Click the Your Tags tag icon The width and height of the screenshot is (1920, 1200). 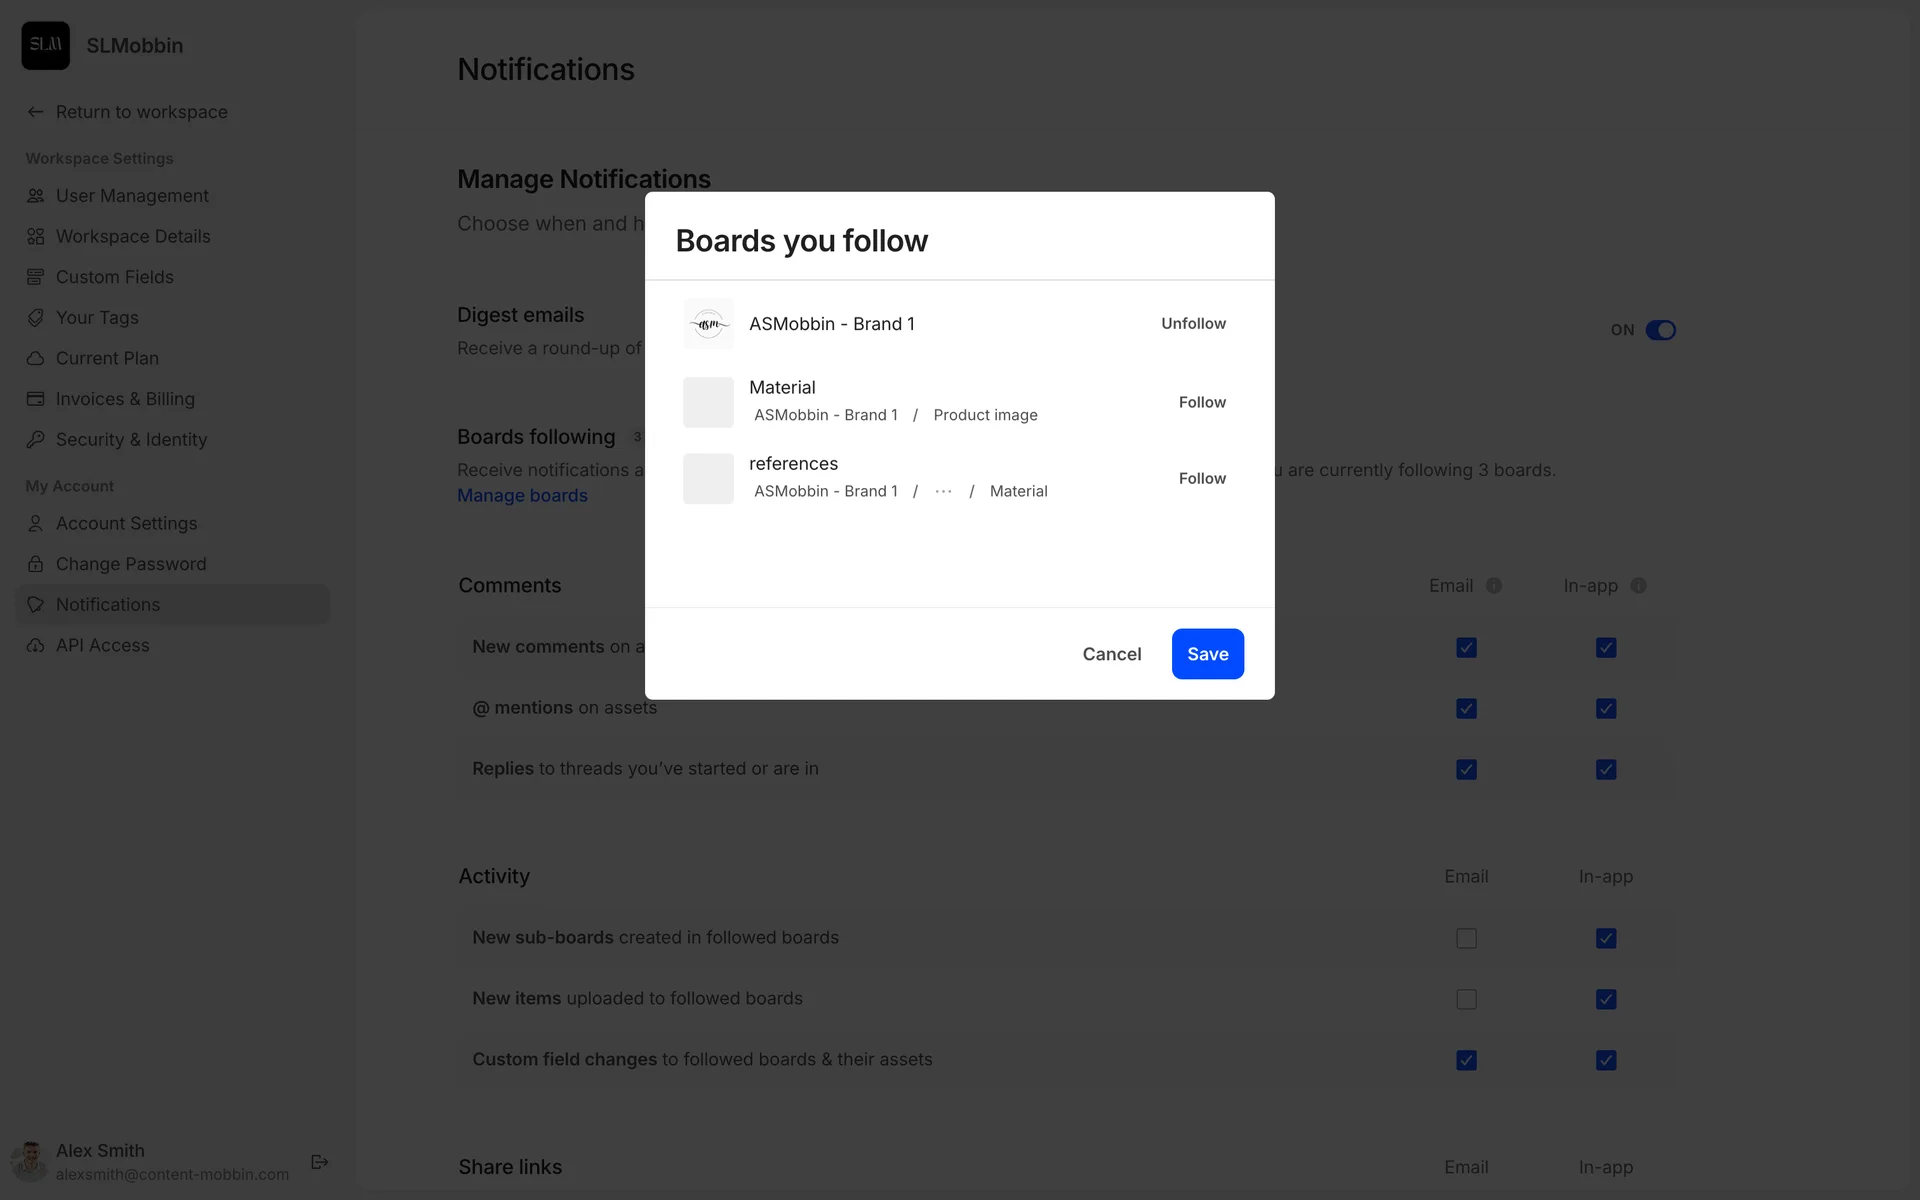click(36, 318)
